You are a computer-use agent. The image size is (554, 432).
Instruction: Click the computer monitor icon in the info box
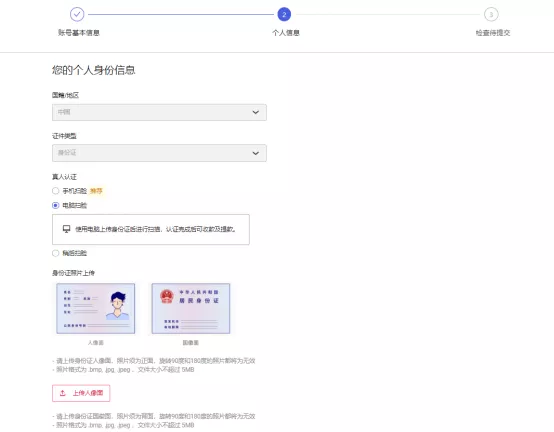[66, 229]
